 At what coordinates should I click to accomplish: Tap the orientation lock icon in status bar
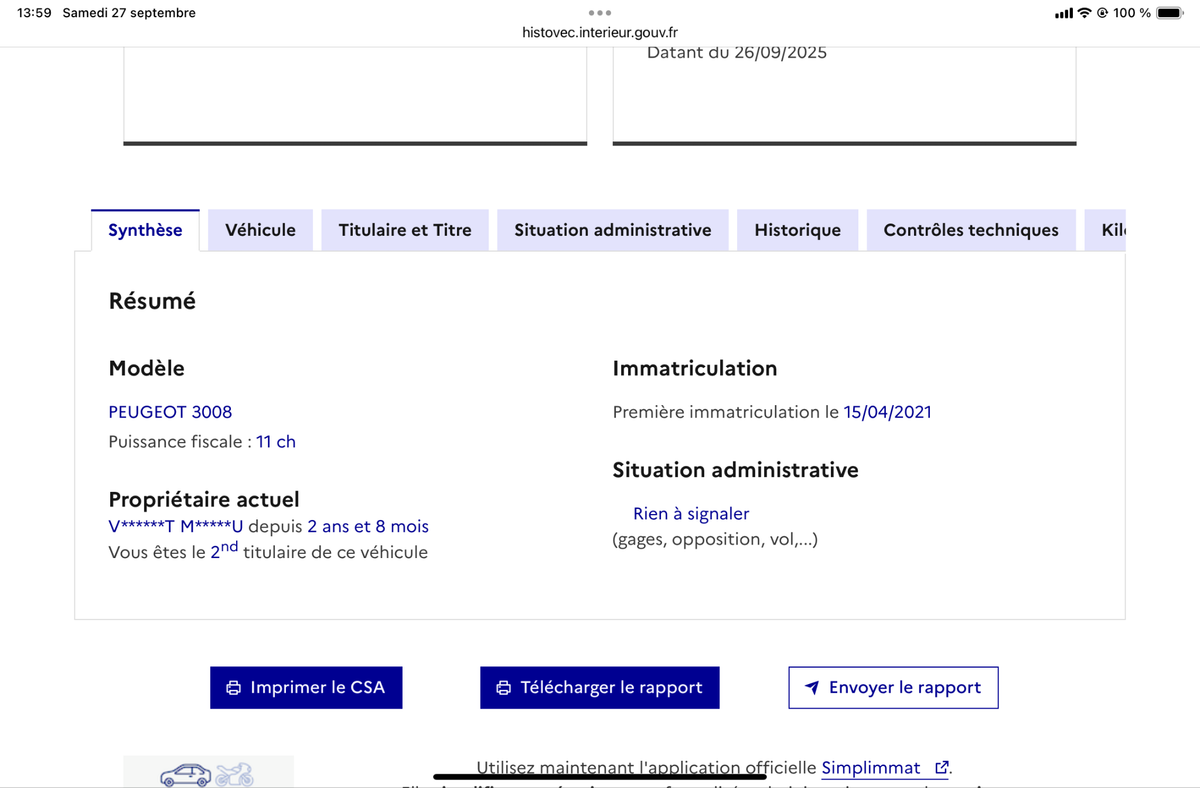pyautogui.click(x=1102, y=13)
